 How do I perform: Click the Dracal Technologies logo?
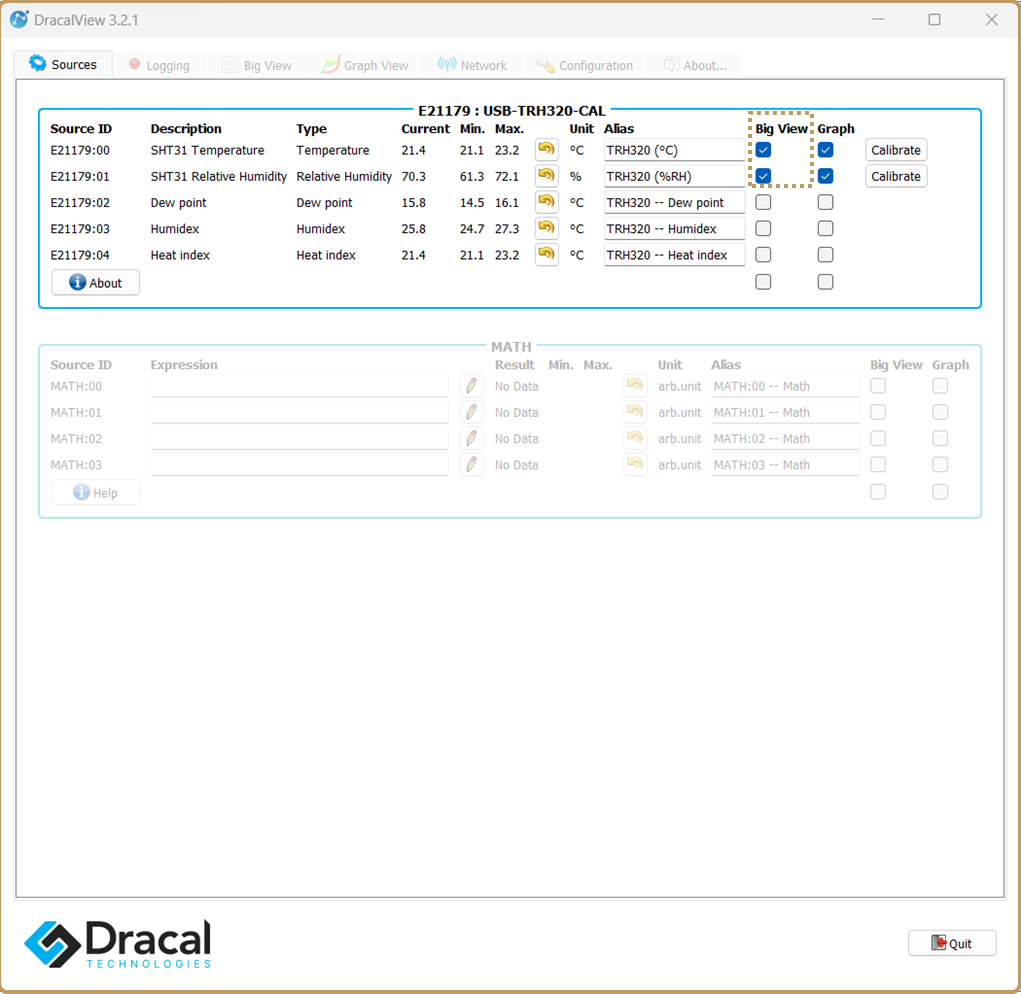118,944
